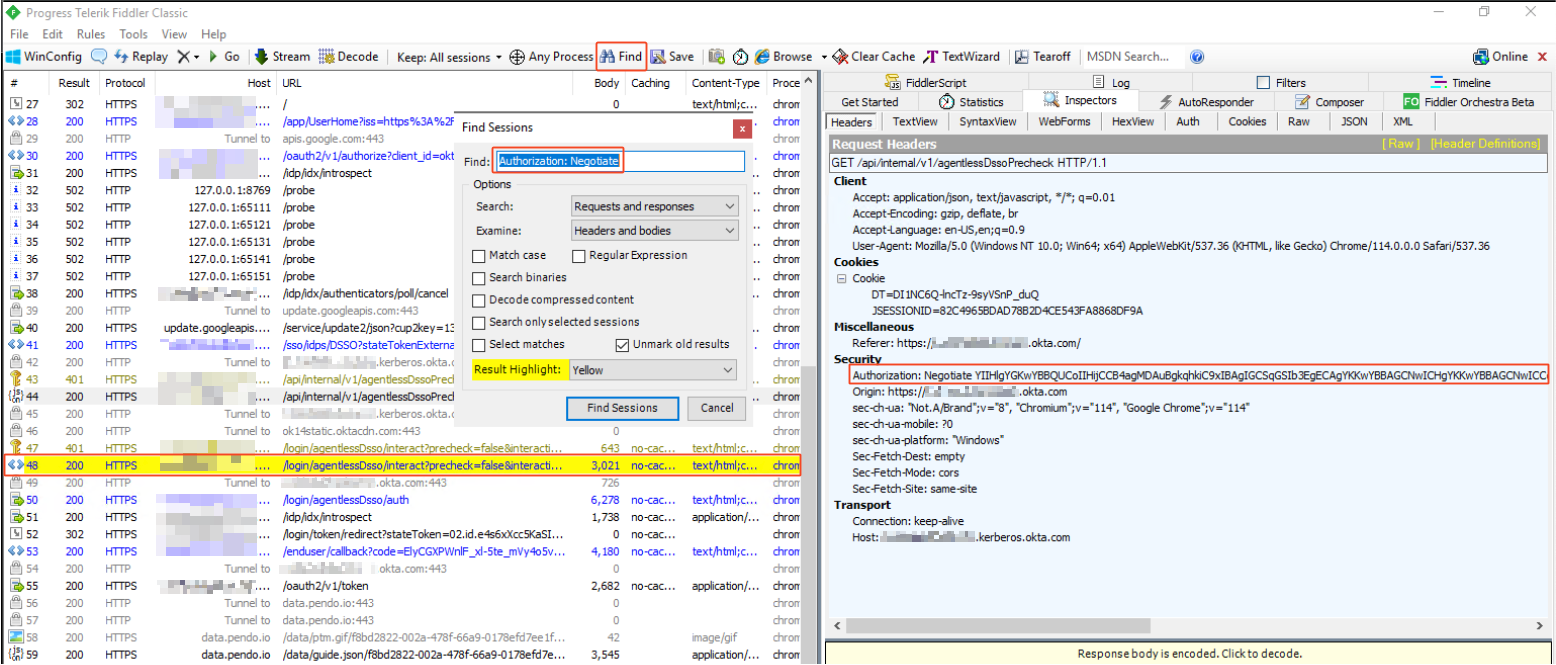Open WinConfig from the toolbar
The image size is (1556, 665).
point(45,57)
